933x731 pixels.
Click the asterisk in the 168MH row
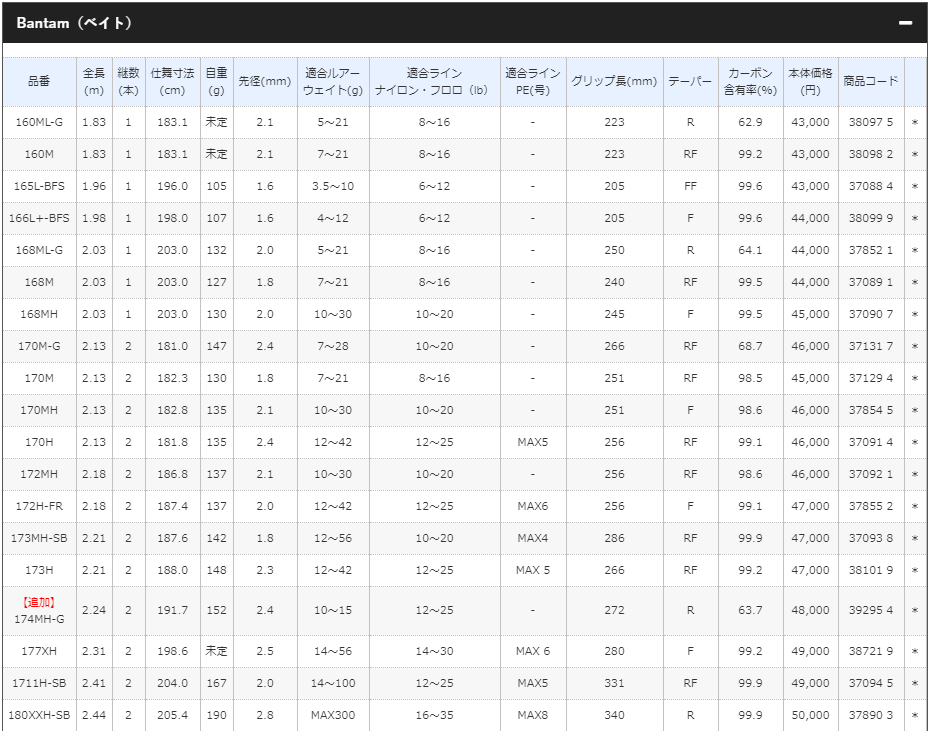pos(914,314)
